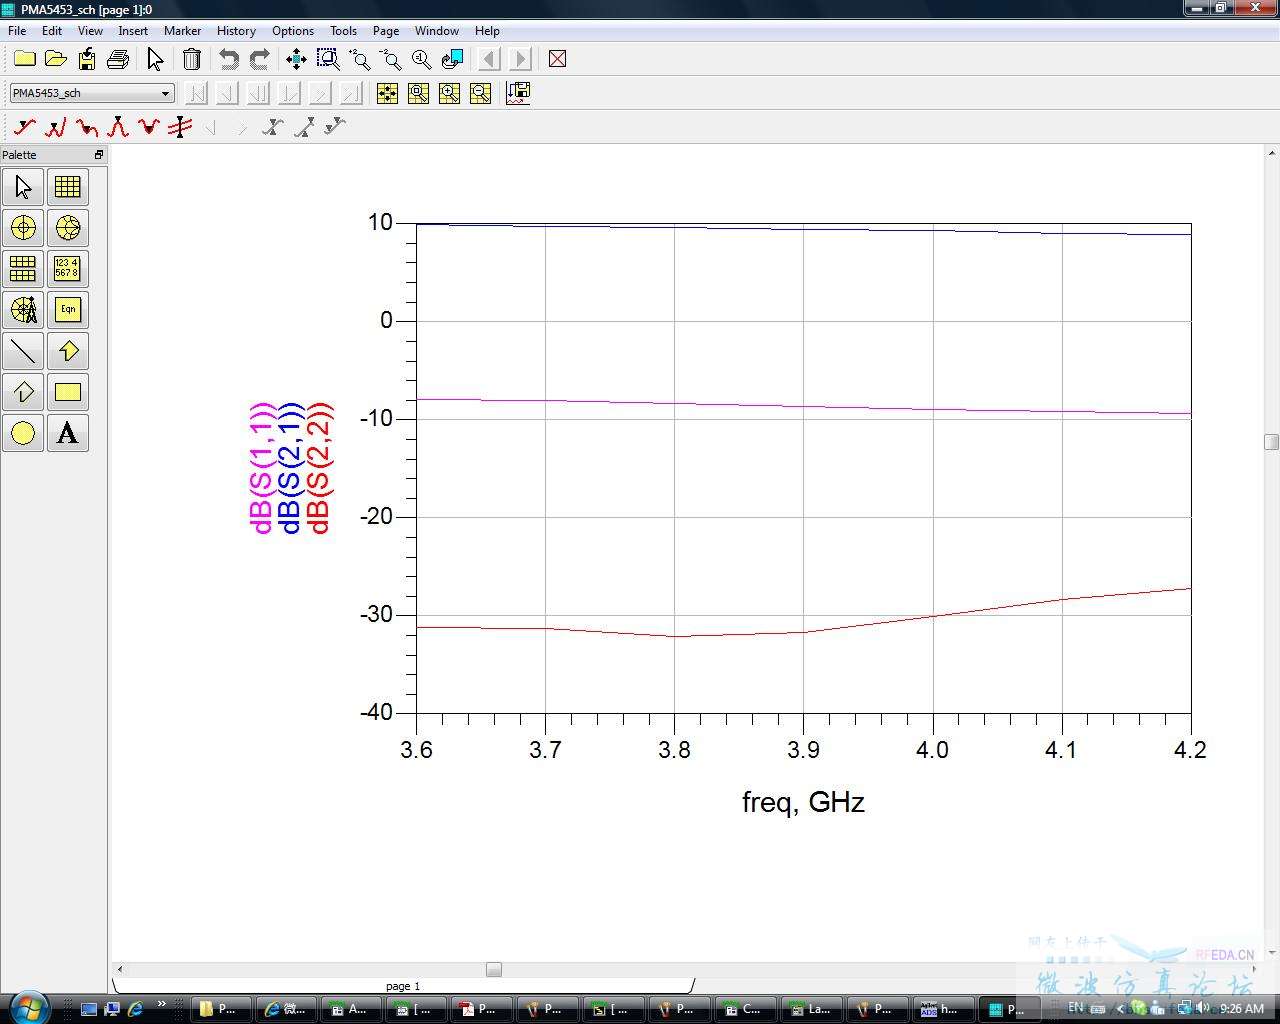Insert a list of numbers from palette
The height and width of the screenshot is (1024, 1280).
point(68,269)
